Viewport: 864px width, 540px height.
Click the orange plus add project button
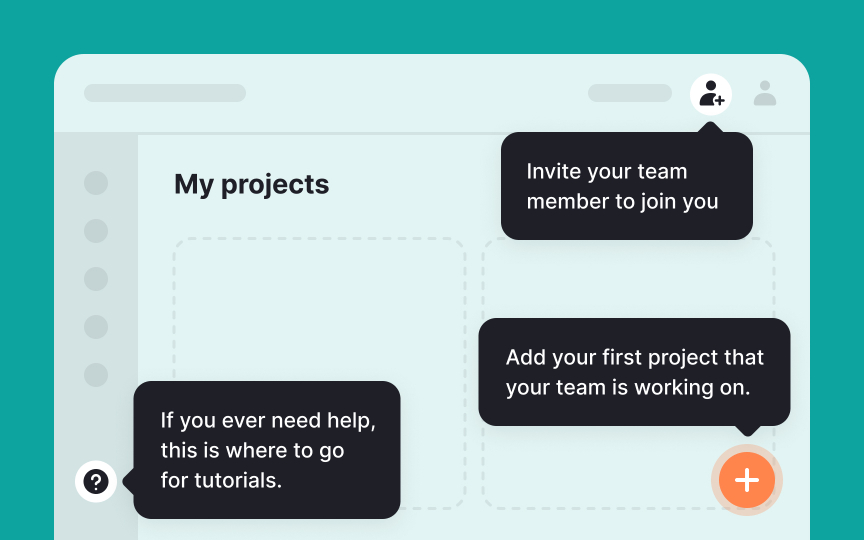click(747, 480)
